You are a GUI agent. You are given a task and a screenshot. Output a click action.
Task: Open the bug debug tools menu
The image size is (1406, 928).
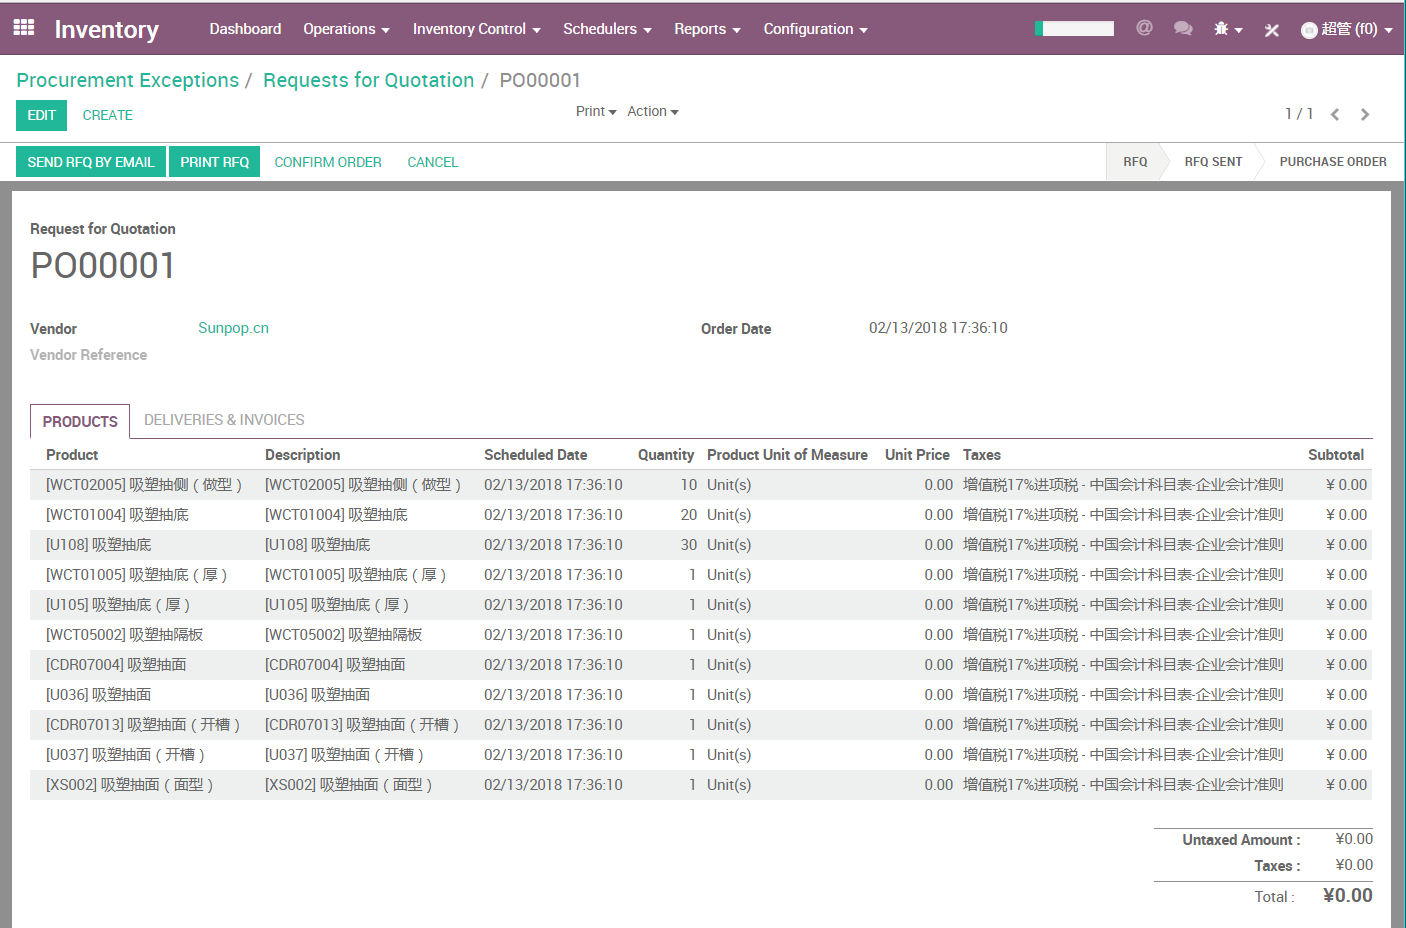[1227, 29]
